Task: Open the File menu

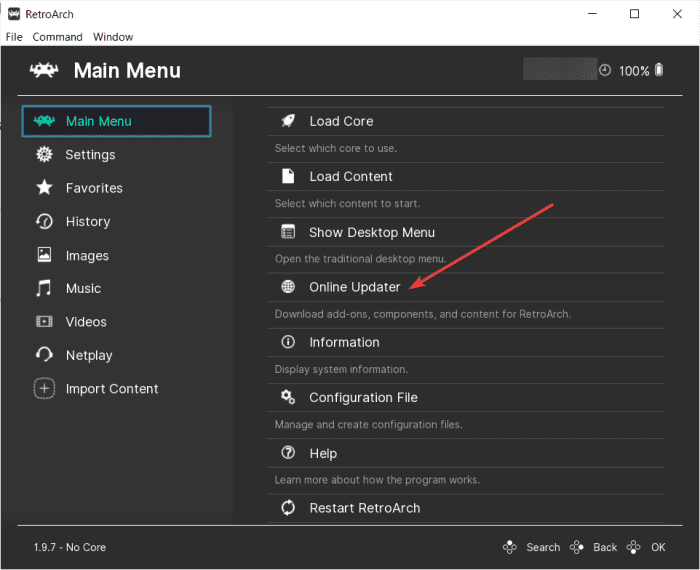Action: click(x=14, y=37)
